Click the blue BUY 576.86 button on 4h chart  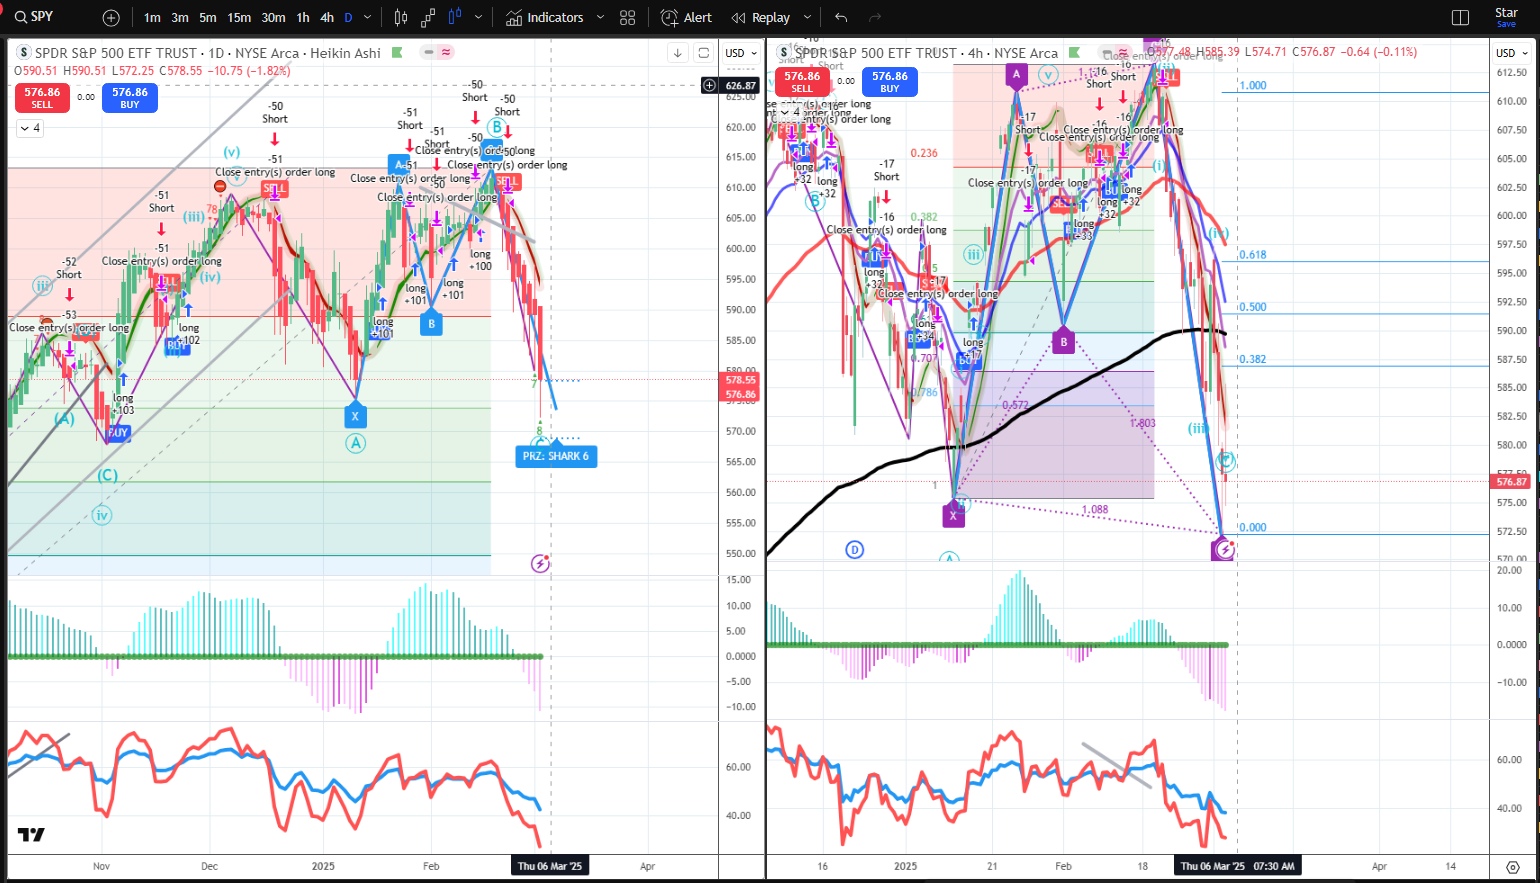pos(890,82)
